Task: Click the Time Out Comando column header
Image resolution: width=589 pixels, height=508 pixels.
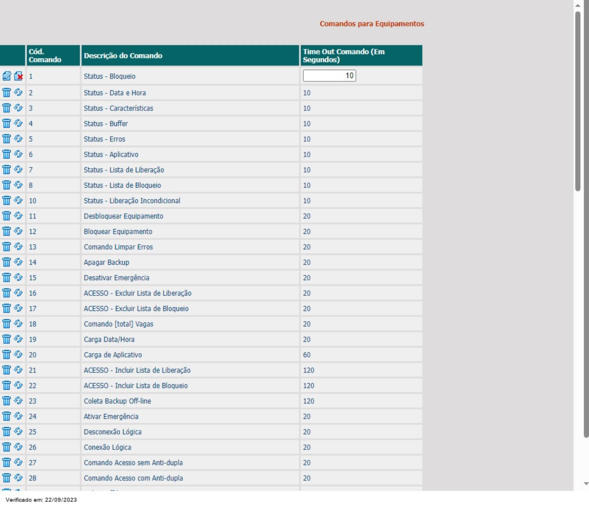Action: [x=361, y=56]
